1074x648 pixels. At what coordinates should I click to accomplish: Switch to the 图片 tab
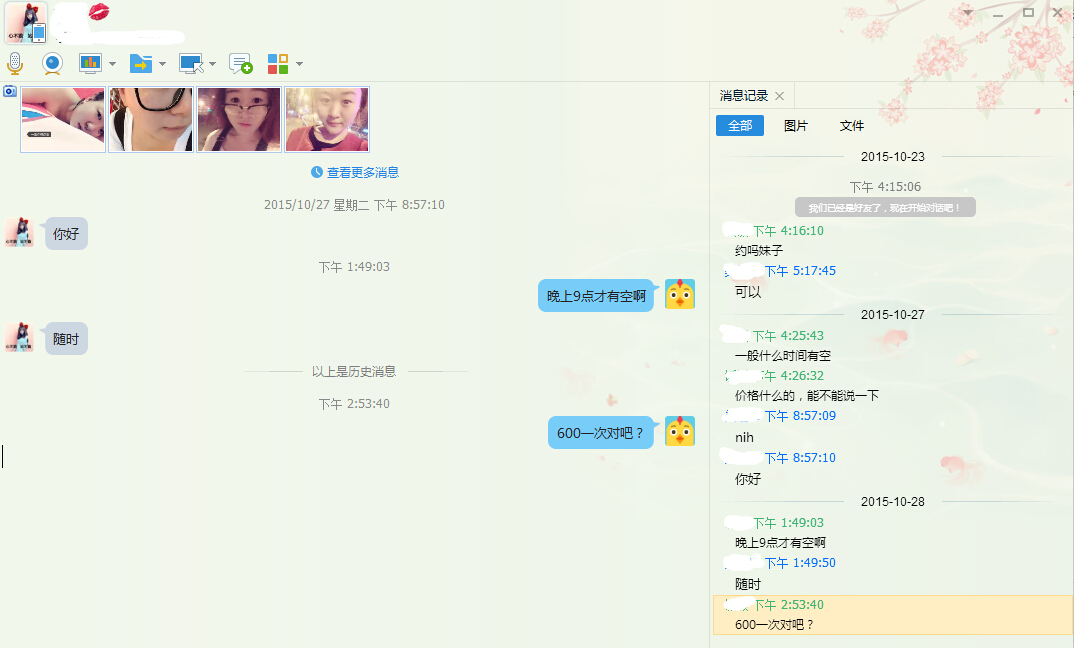tap(796, 126)
